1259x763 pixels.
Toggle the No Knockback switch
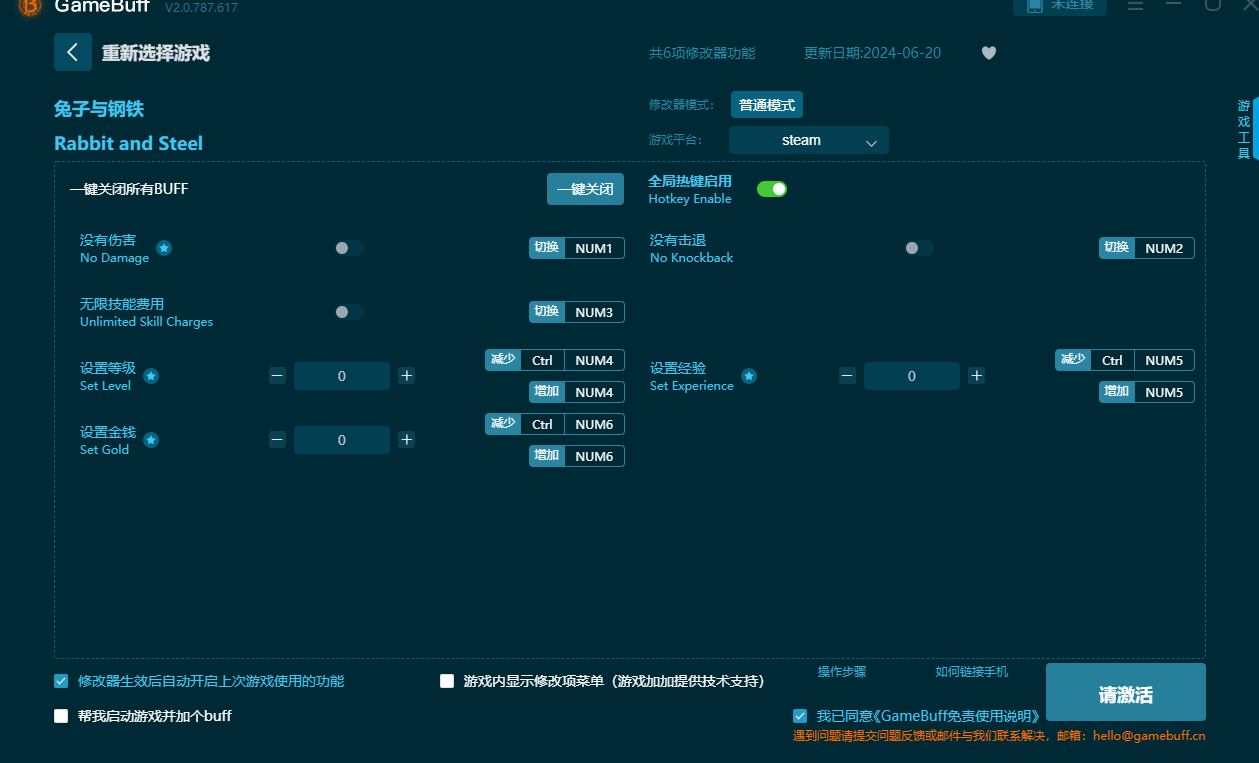(x=919, y=248)
